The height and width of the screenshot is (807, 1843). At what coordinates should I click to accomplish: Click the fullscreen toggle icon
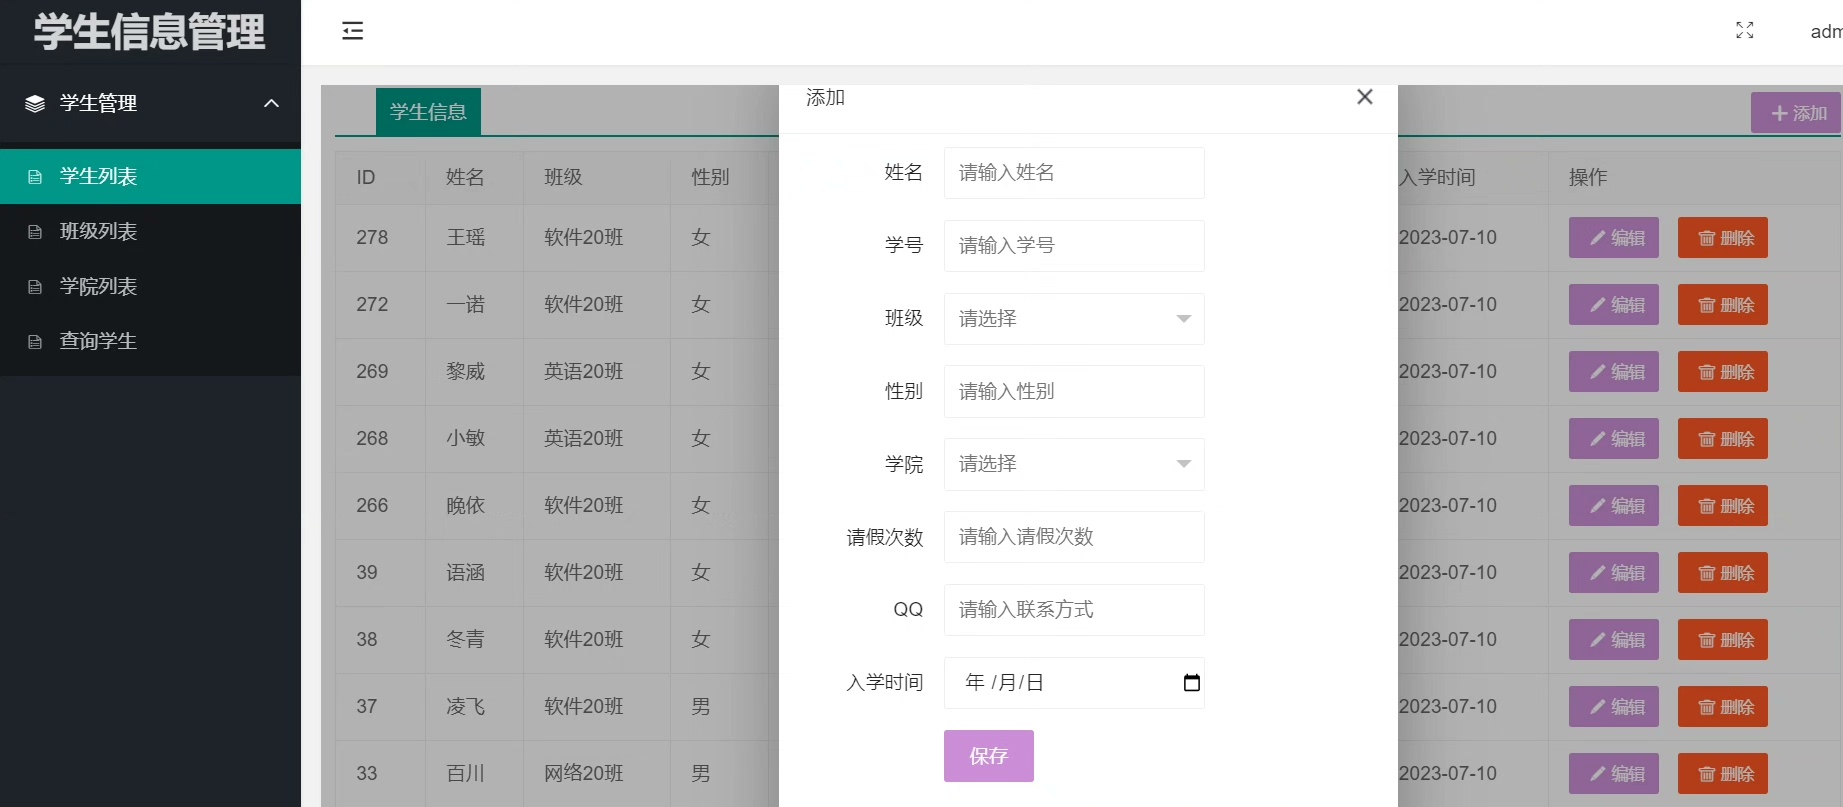(1744, 31)
